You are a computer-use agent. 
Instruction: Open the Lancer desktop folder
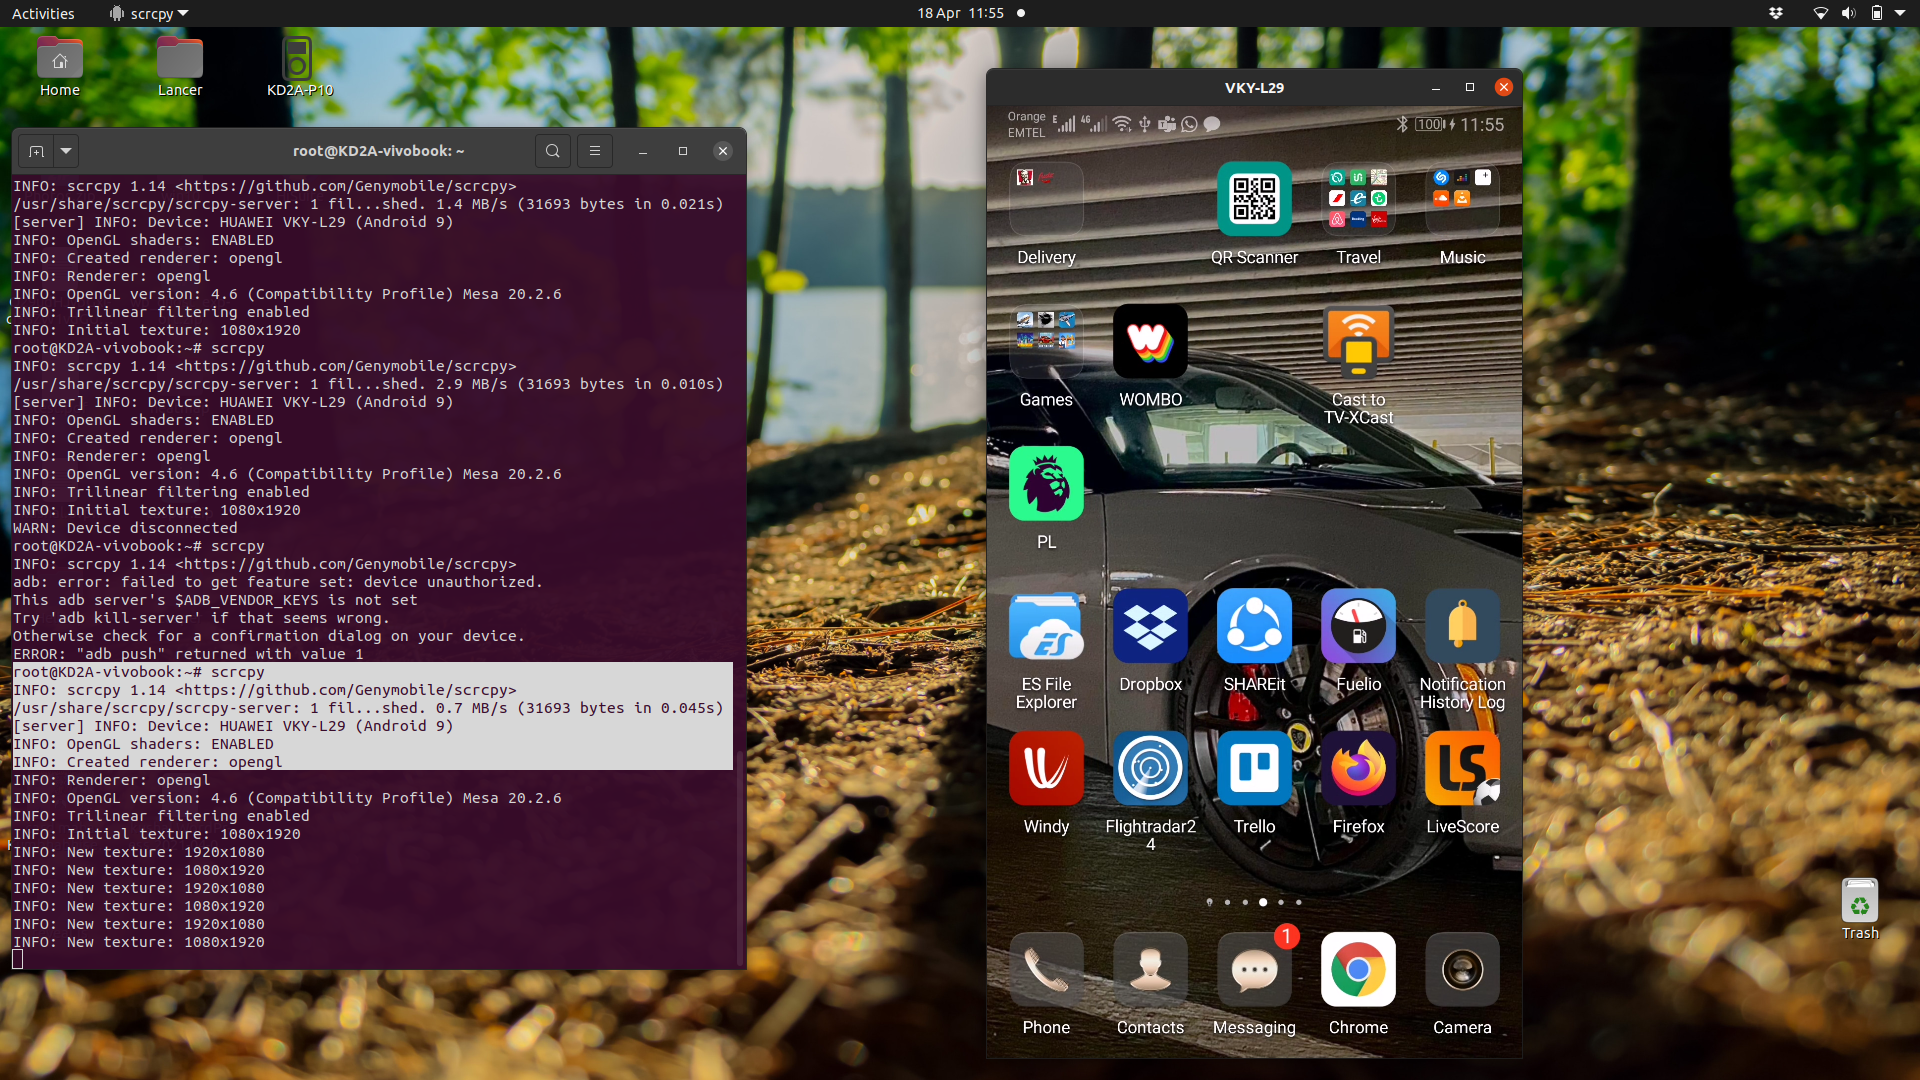pos(180,67)
